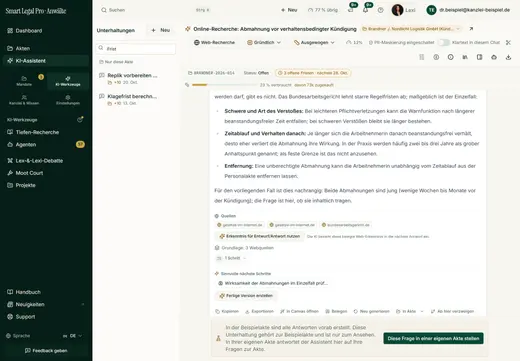Click the top bar Neu button

click(289, 10)
